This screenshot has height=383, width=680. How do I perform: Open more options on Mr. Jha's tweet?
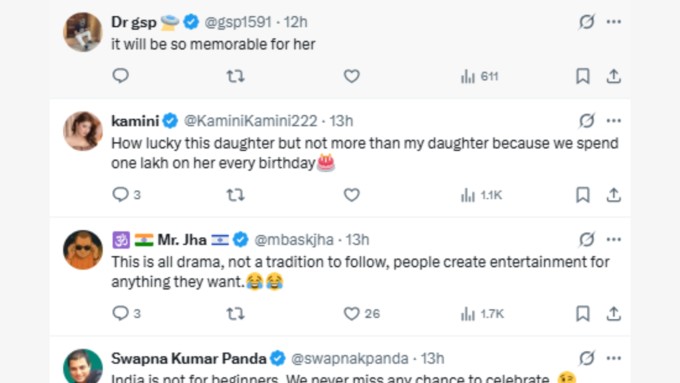point(614,239)
